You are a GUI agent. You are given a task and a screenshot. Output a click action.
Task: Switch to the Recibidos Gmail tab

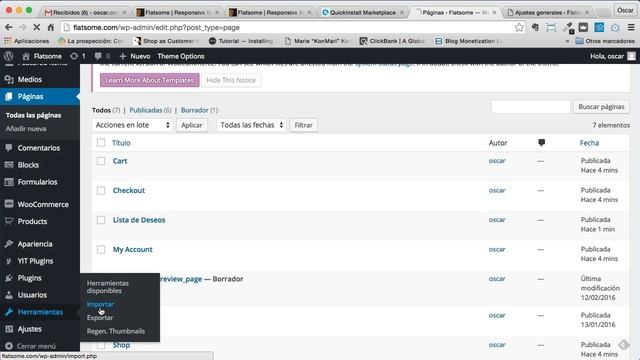86,13
